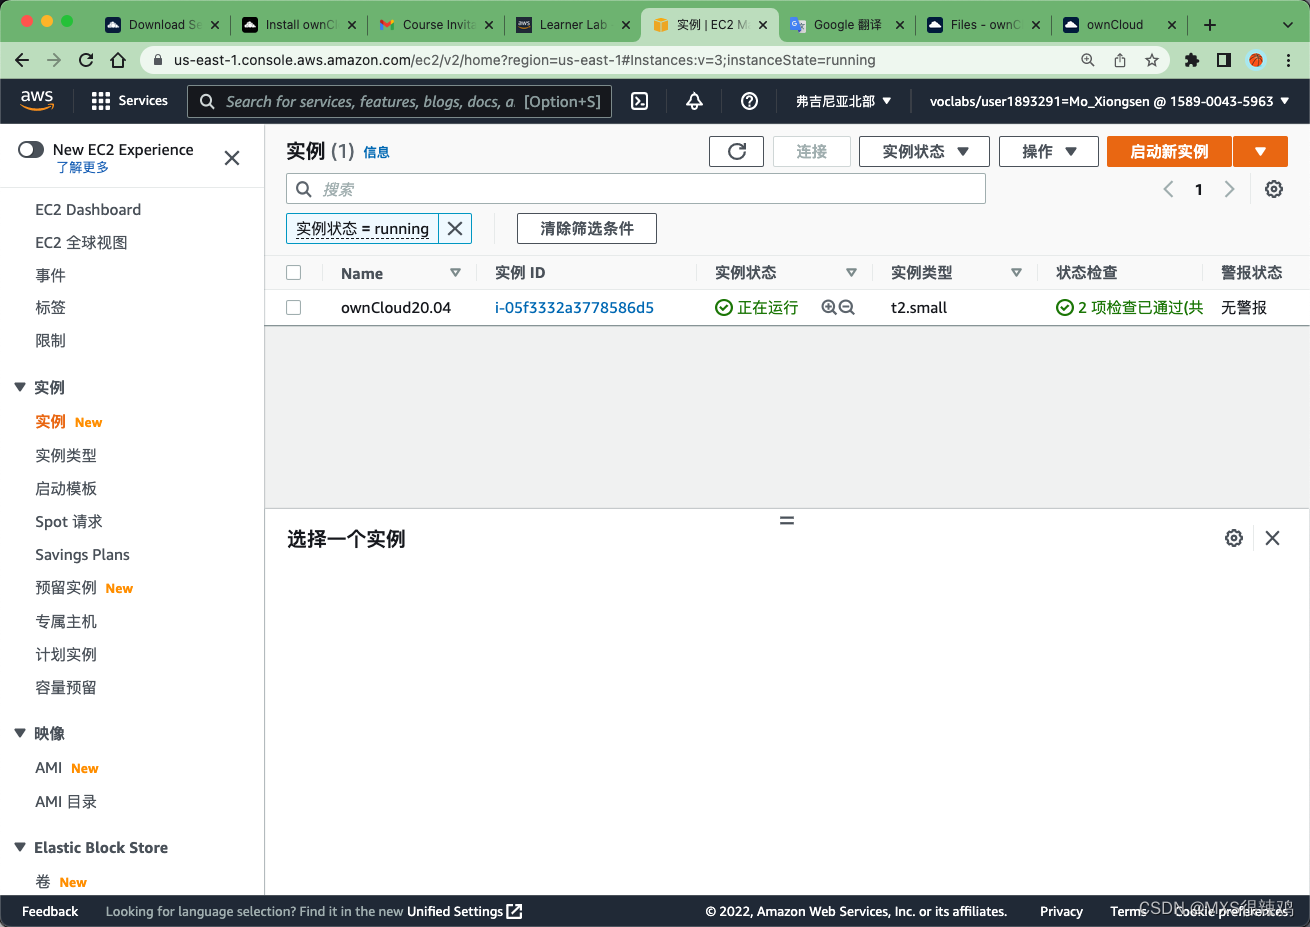Open instance link i-05f3332a3778586d5
The image size is (1310, 927).
point(573,307)
